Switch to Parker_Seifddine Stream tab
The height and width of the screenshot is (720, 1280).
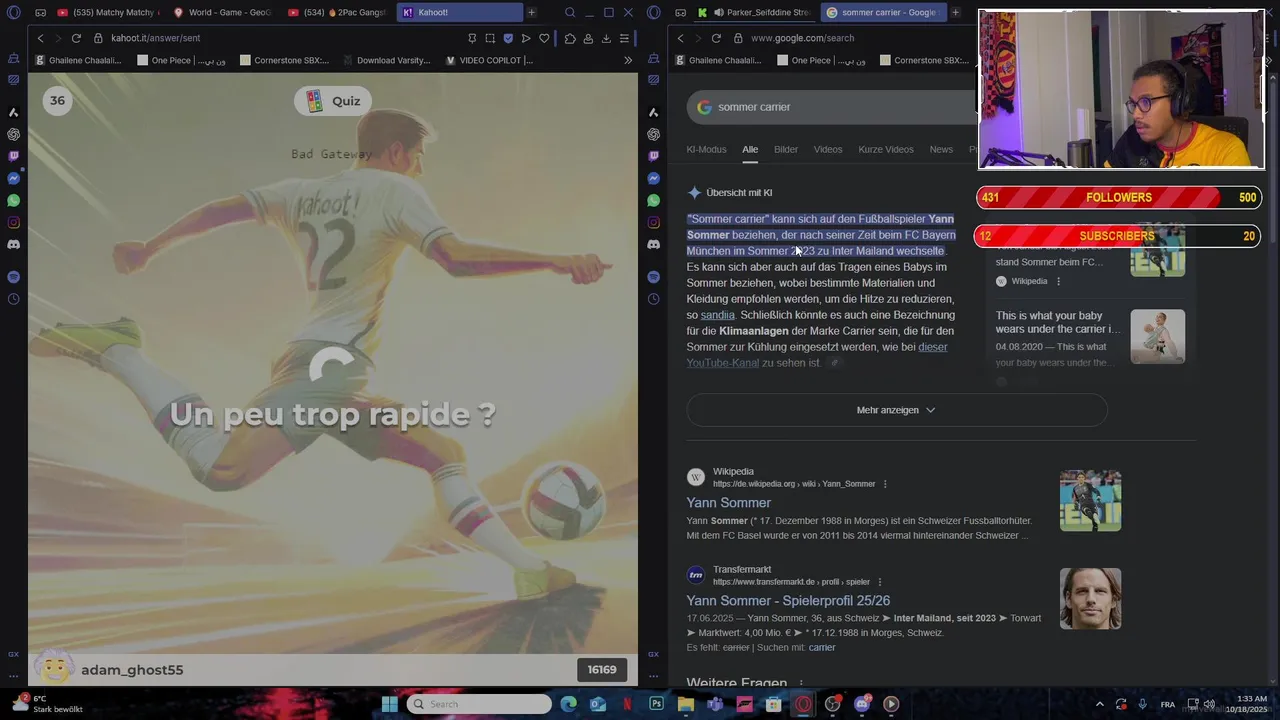coord(755,12)
